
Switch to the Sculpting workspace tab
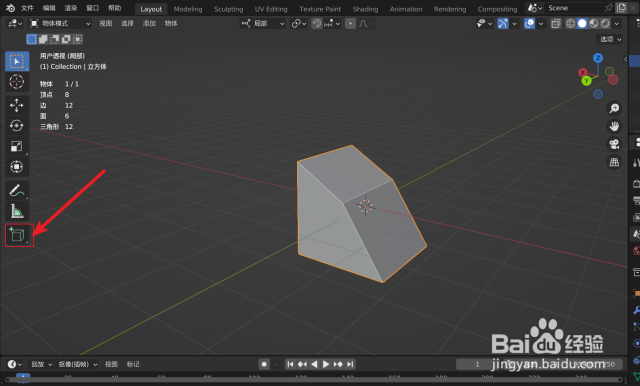point(229,9)
